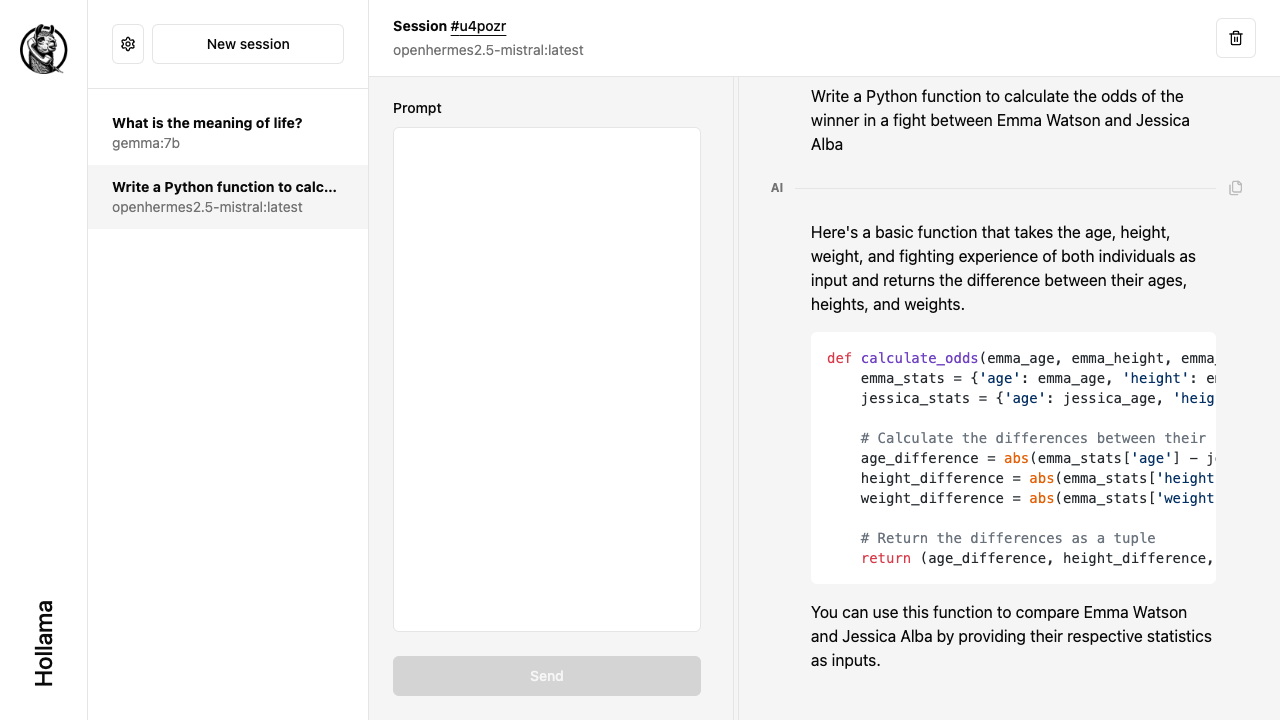
Task: Select the "Write a Python function to calc..." session
Action: (x=228, y=197)
